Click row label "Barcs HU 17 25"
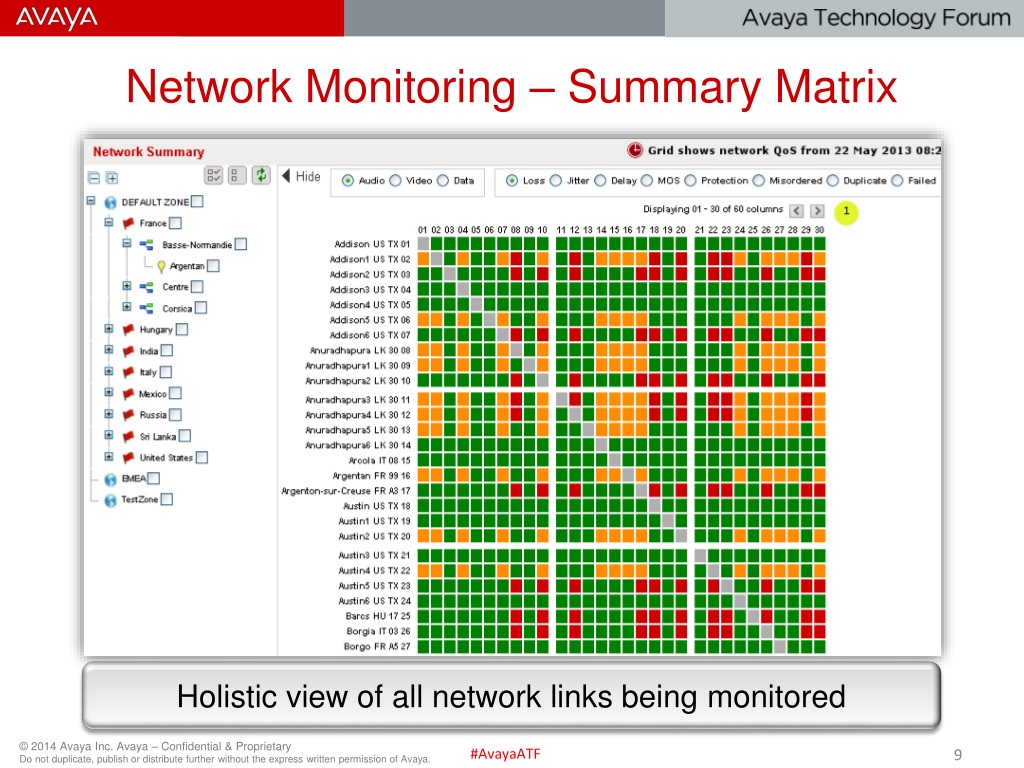The height and width of the screenshot is (768, 1024). 378,616
